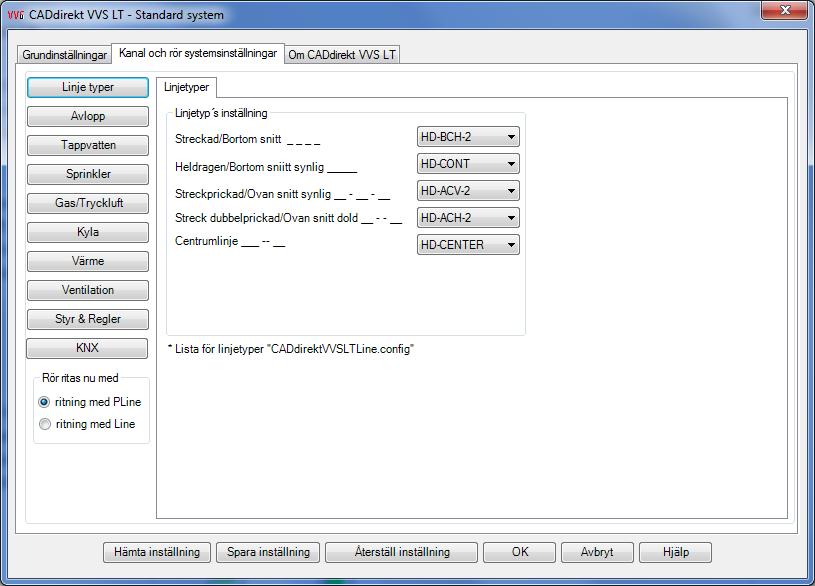Expand the HD-ACH-2 linetype dropdown
Viewport: 815px width, 586px height.
tap(468, 218)
